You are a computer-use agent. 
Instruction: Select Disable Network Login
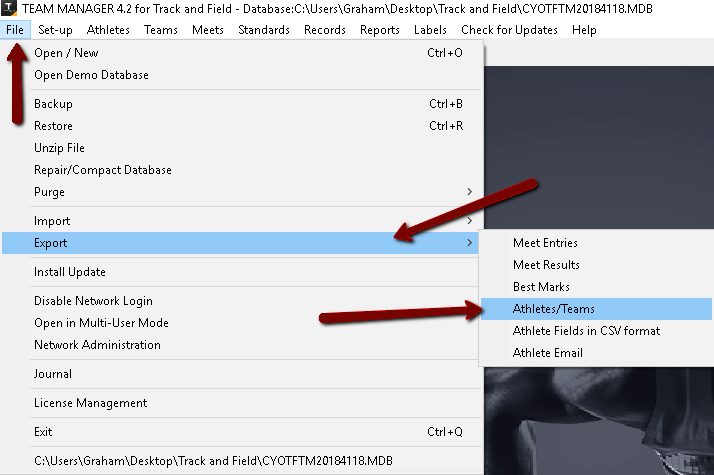pos(241,301)
